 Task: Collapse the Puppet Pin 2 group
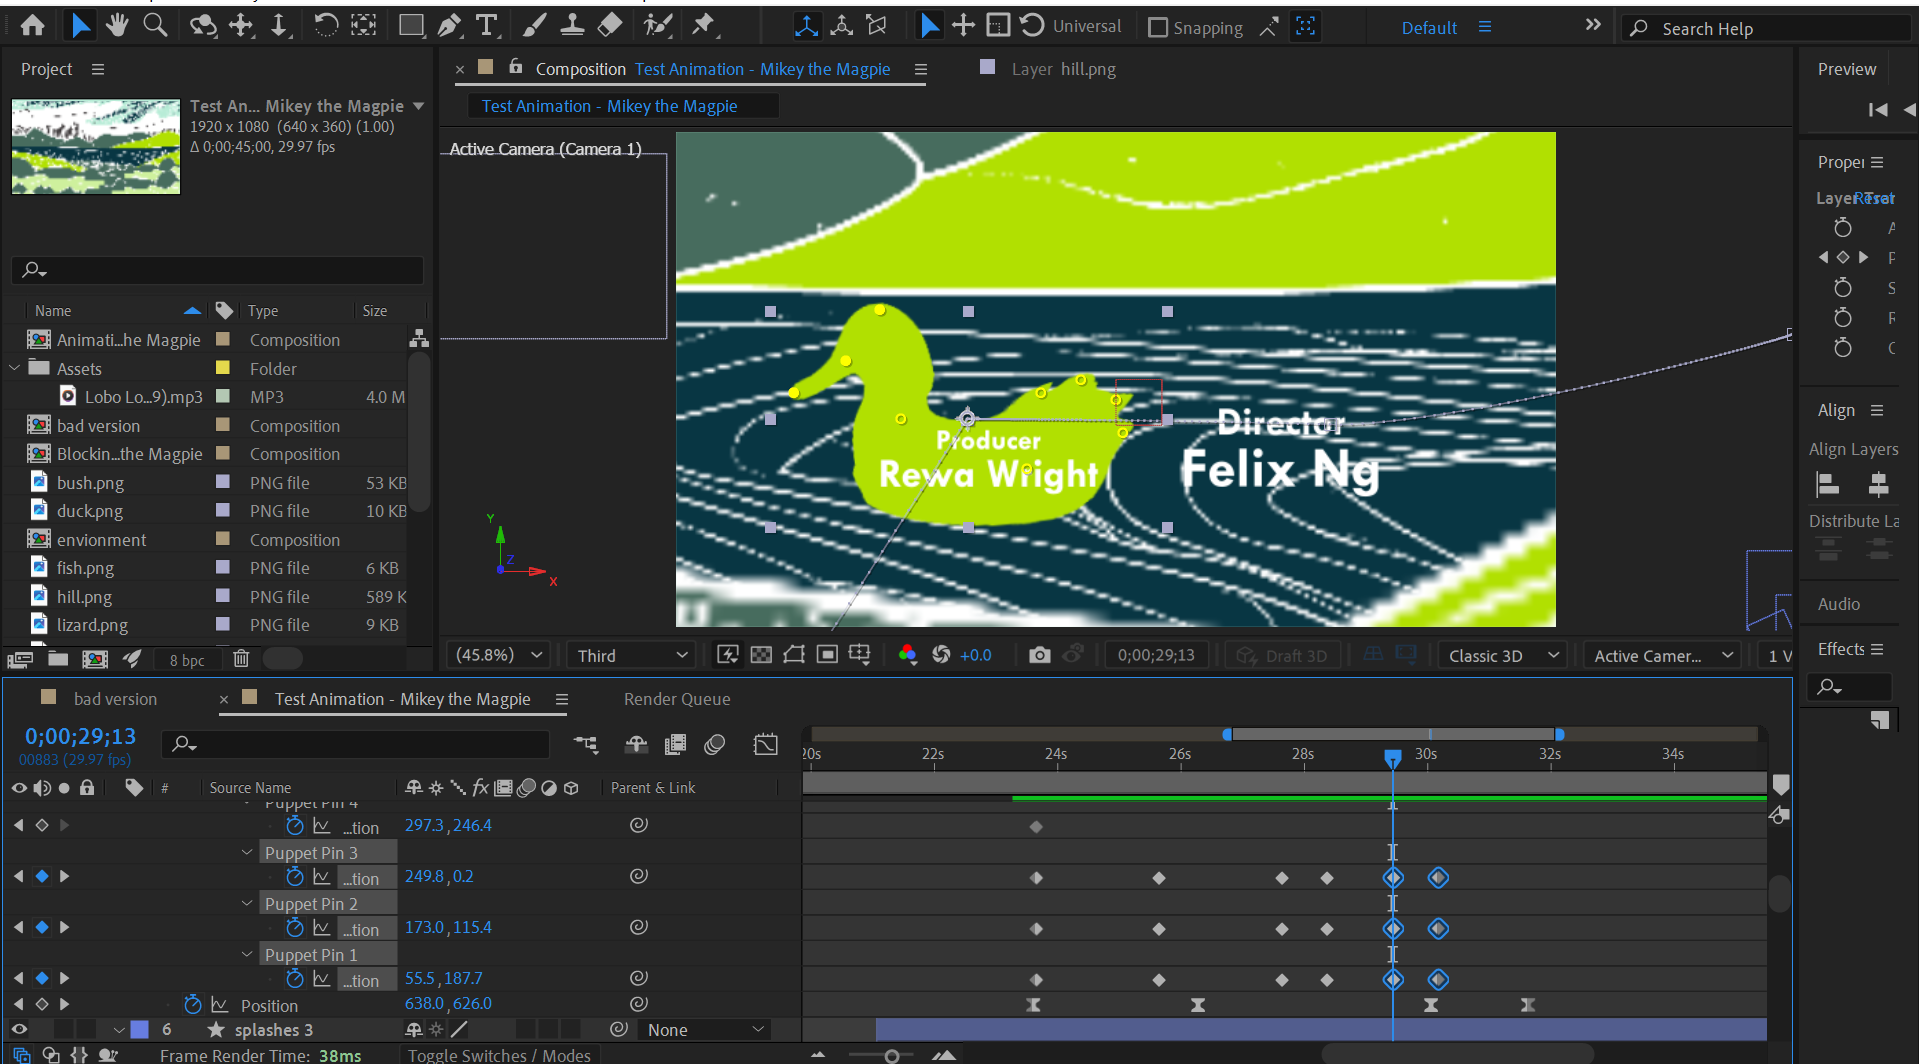pos(247,903)
